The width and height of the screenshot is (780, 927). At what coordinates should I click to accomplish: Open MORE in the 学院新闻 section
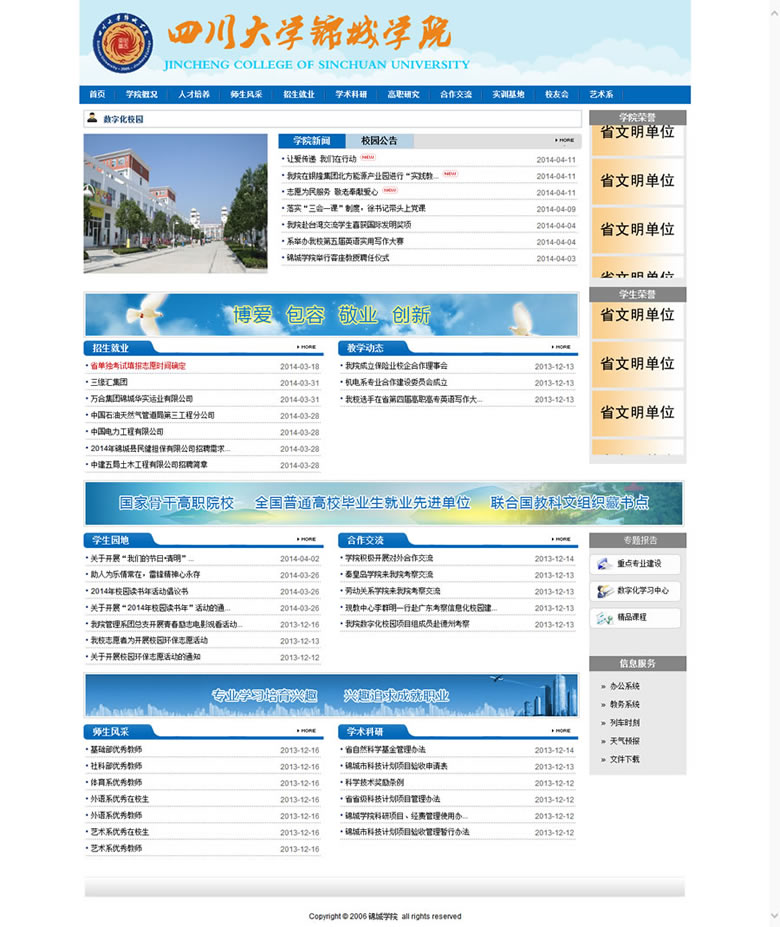point(565,141)
